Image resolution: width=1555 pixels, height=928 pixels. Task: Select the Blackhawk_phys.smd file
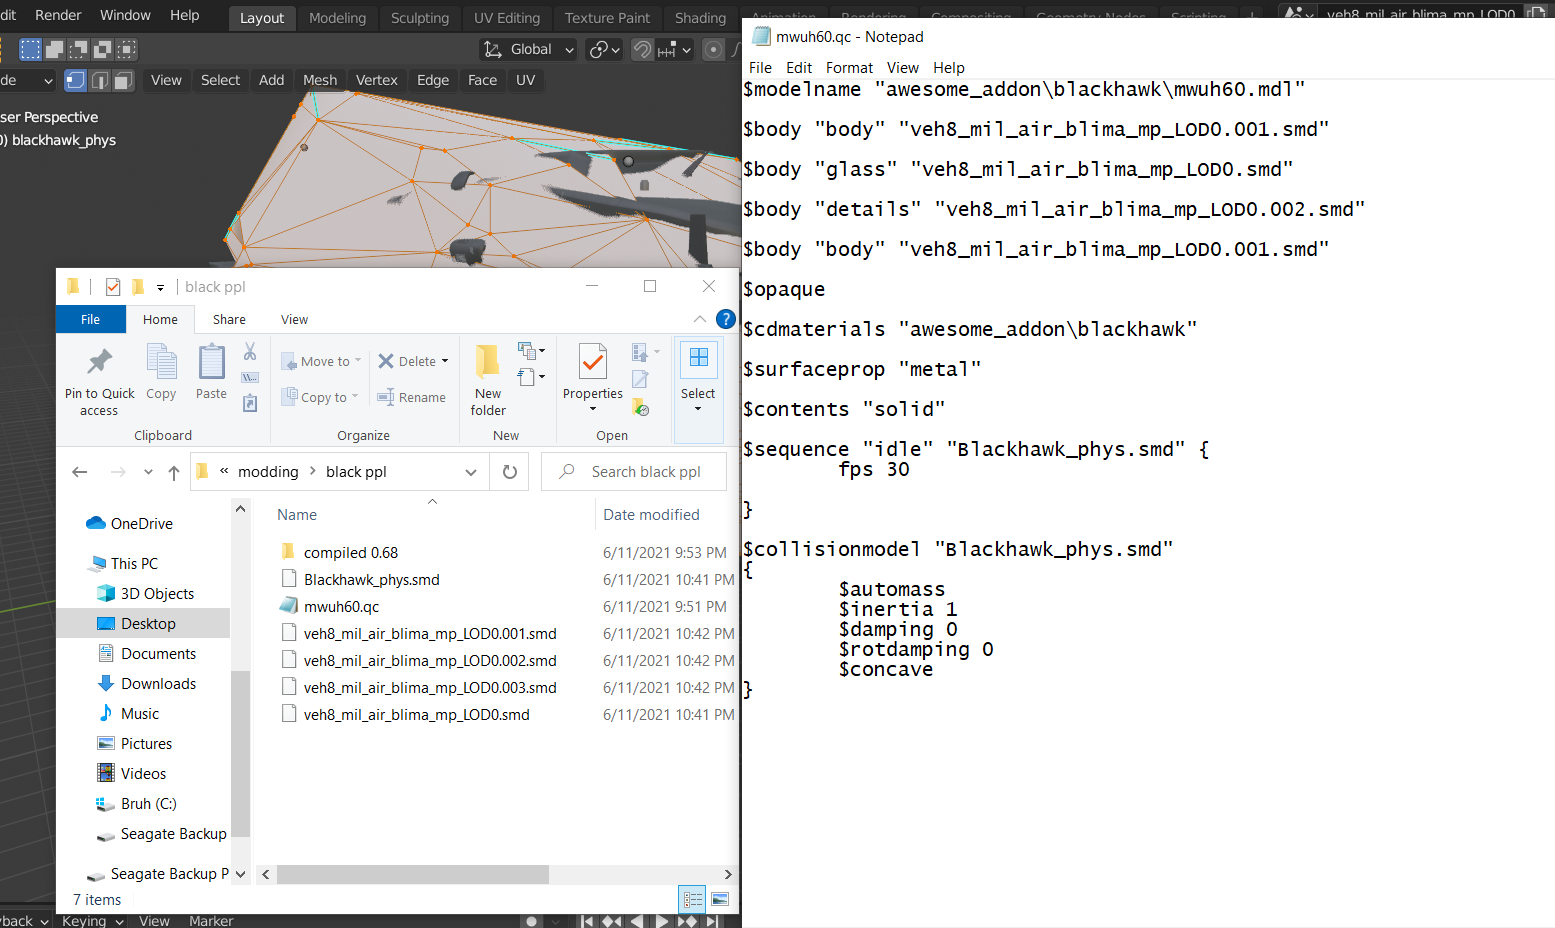(x=371, y=580)
